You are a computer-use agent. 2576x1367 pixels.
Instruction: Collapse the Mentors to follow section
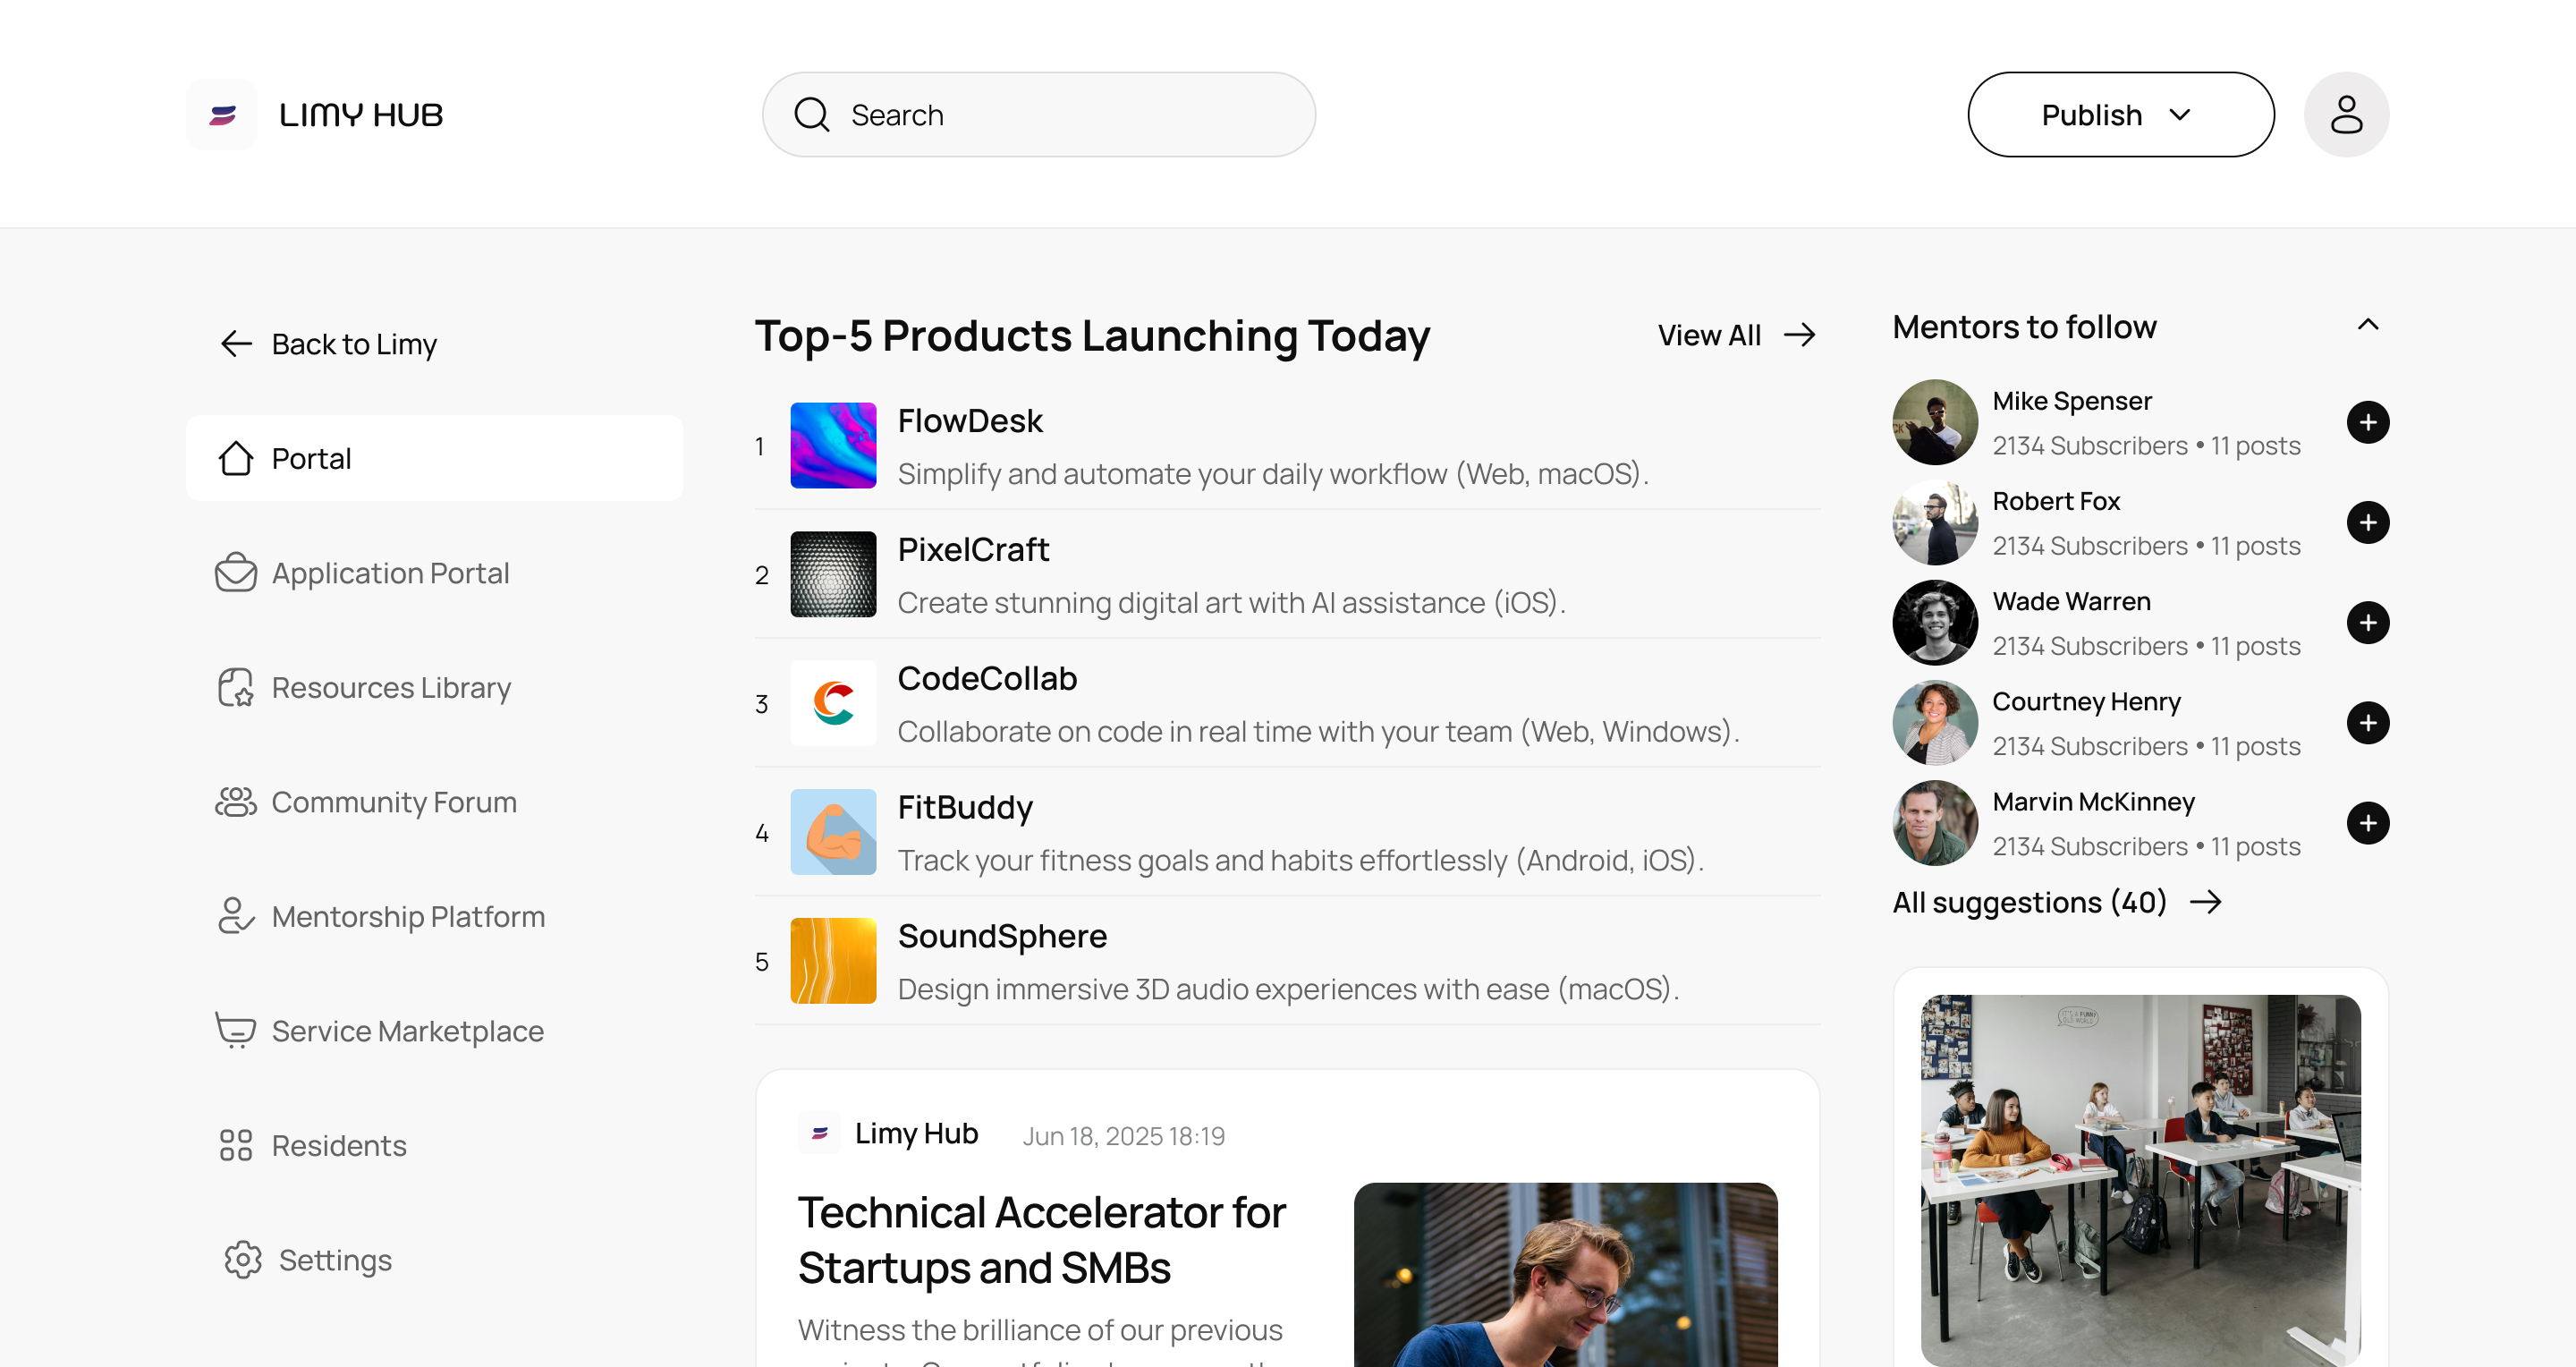(x=2367, y=324)
